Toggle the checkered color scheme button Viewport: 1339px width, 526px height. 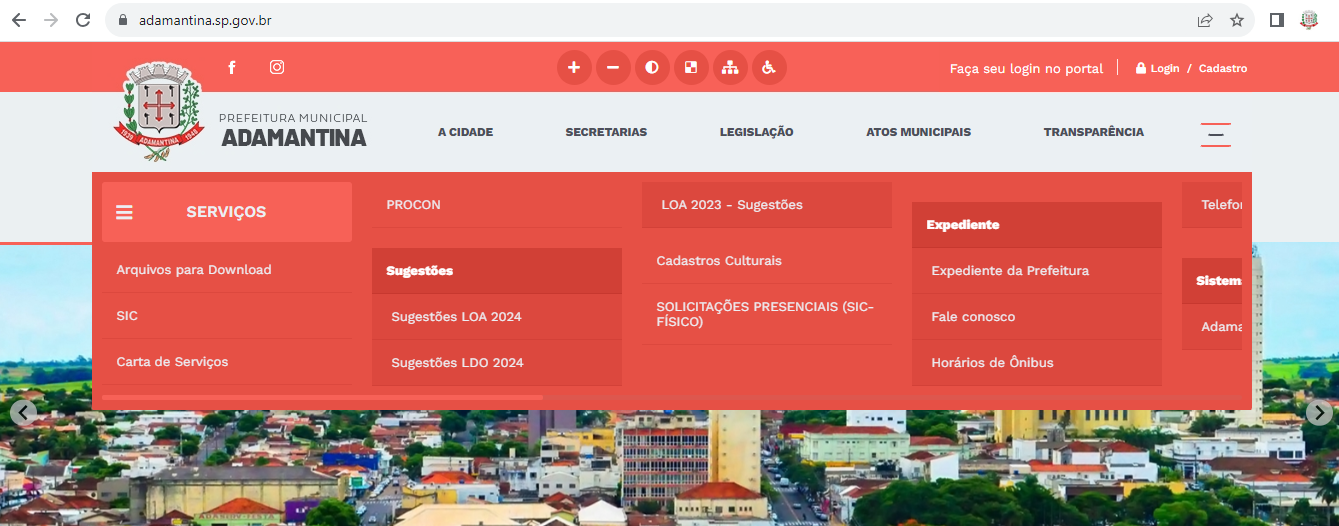point(691,68)
